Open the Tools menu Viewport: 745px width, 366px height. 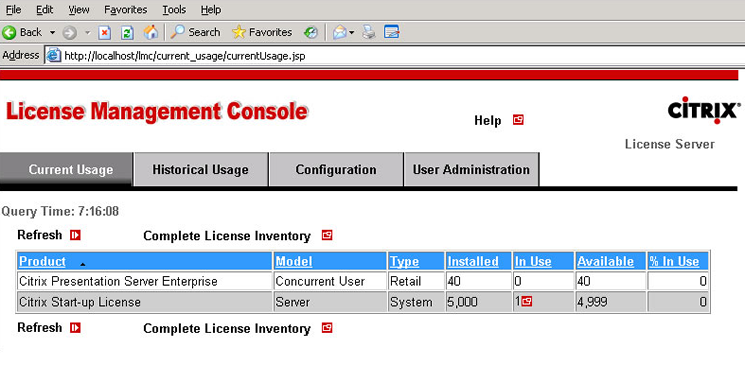tap(174, 10)
